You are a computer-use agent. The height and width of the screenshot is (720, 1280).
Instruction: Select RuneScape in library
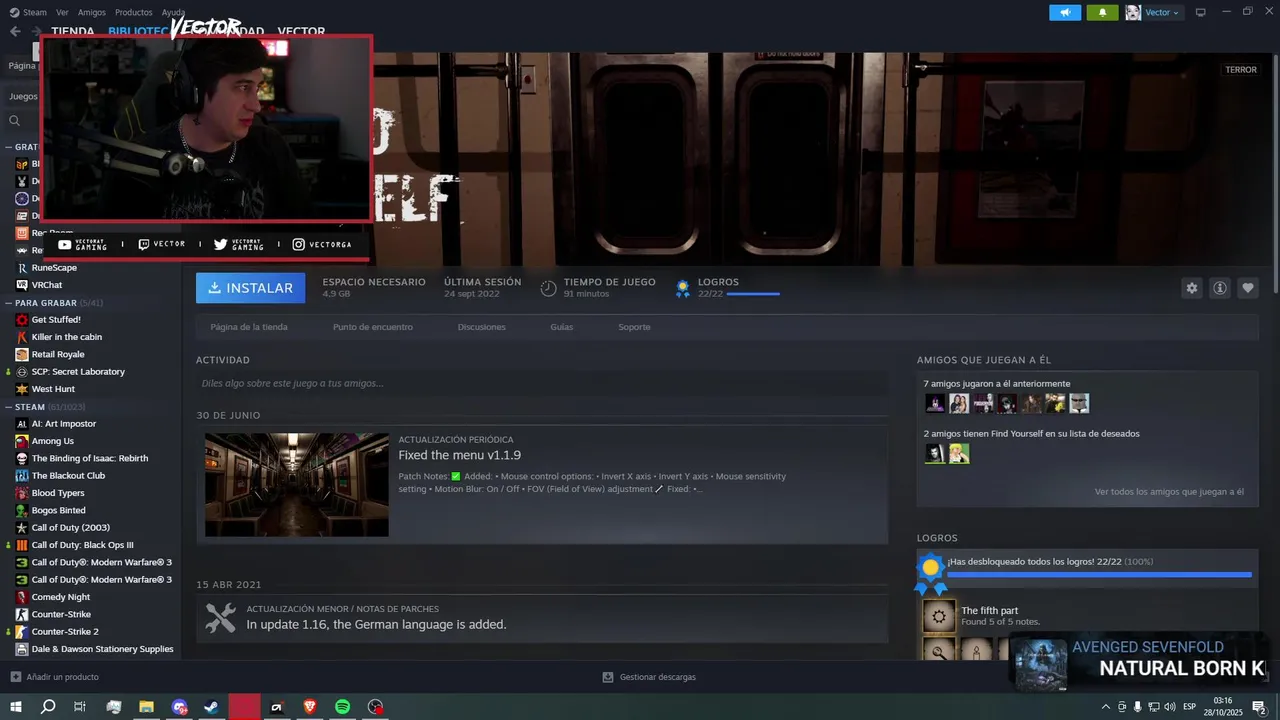54,268
